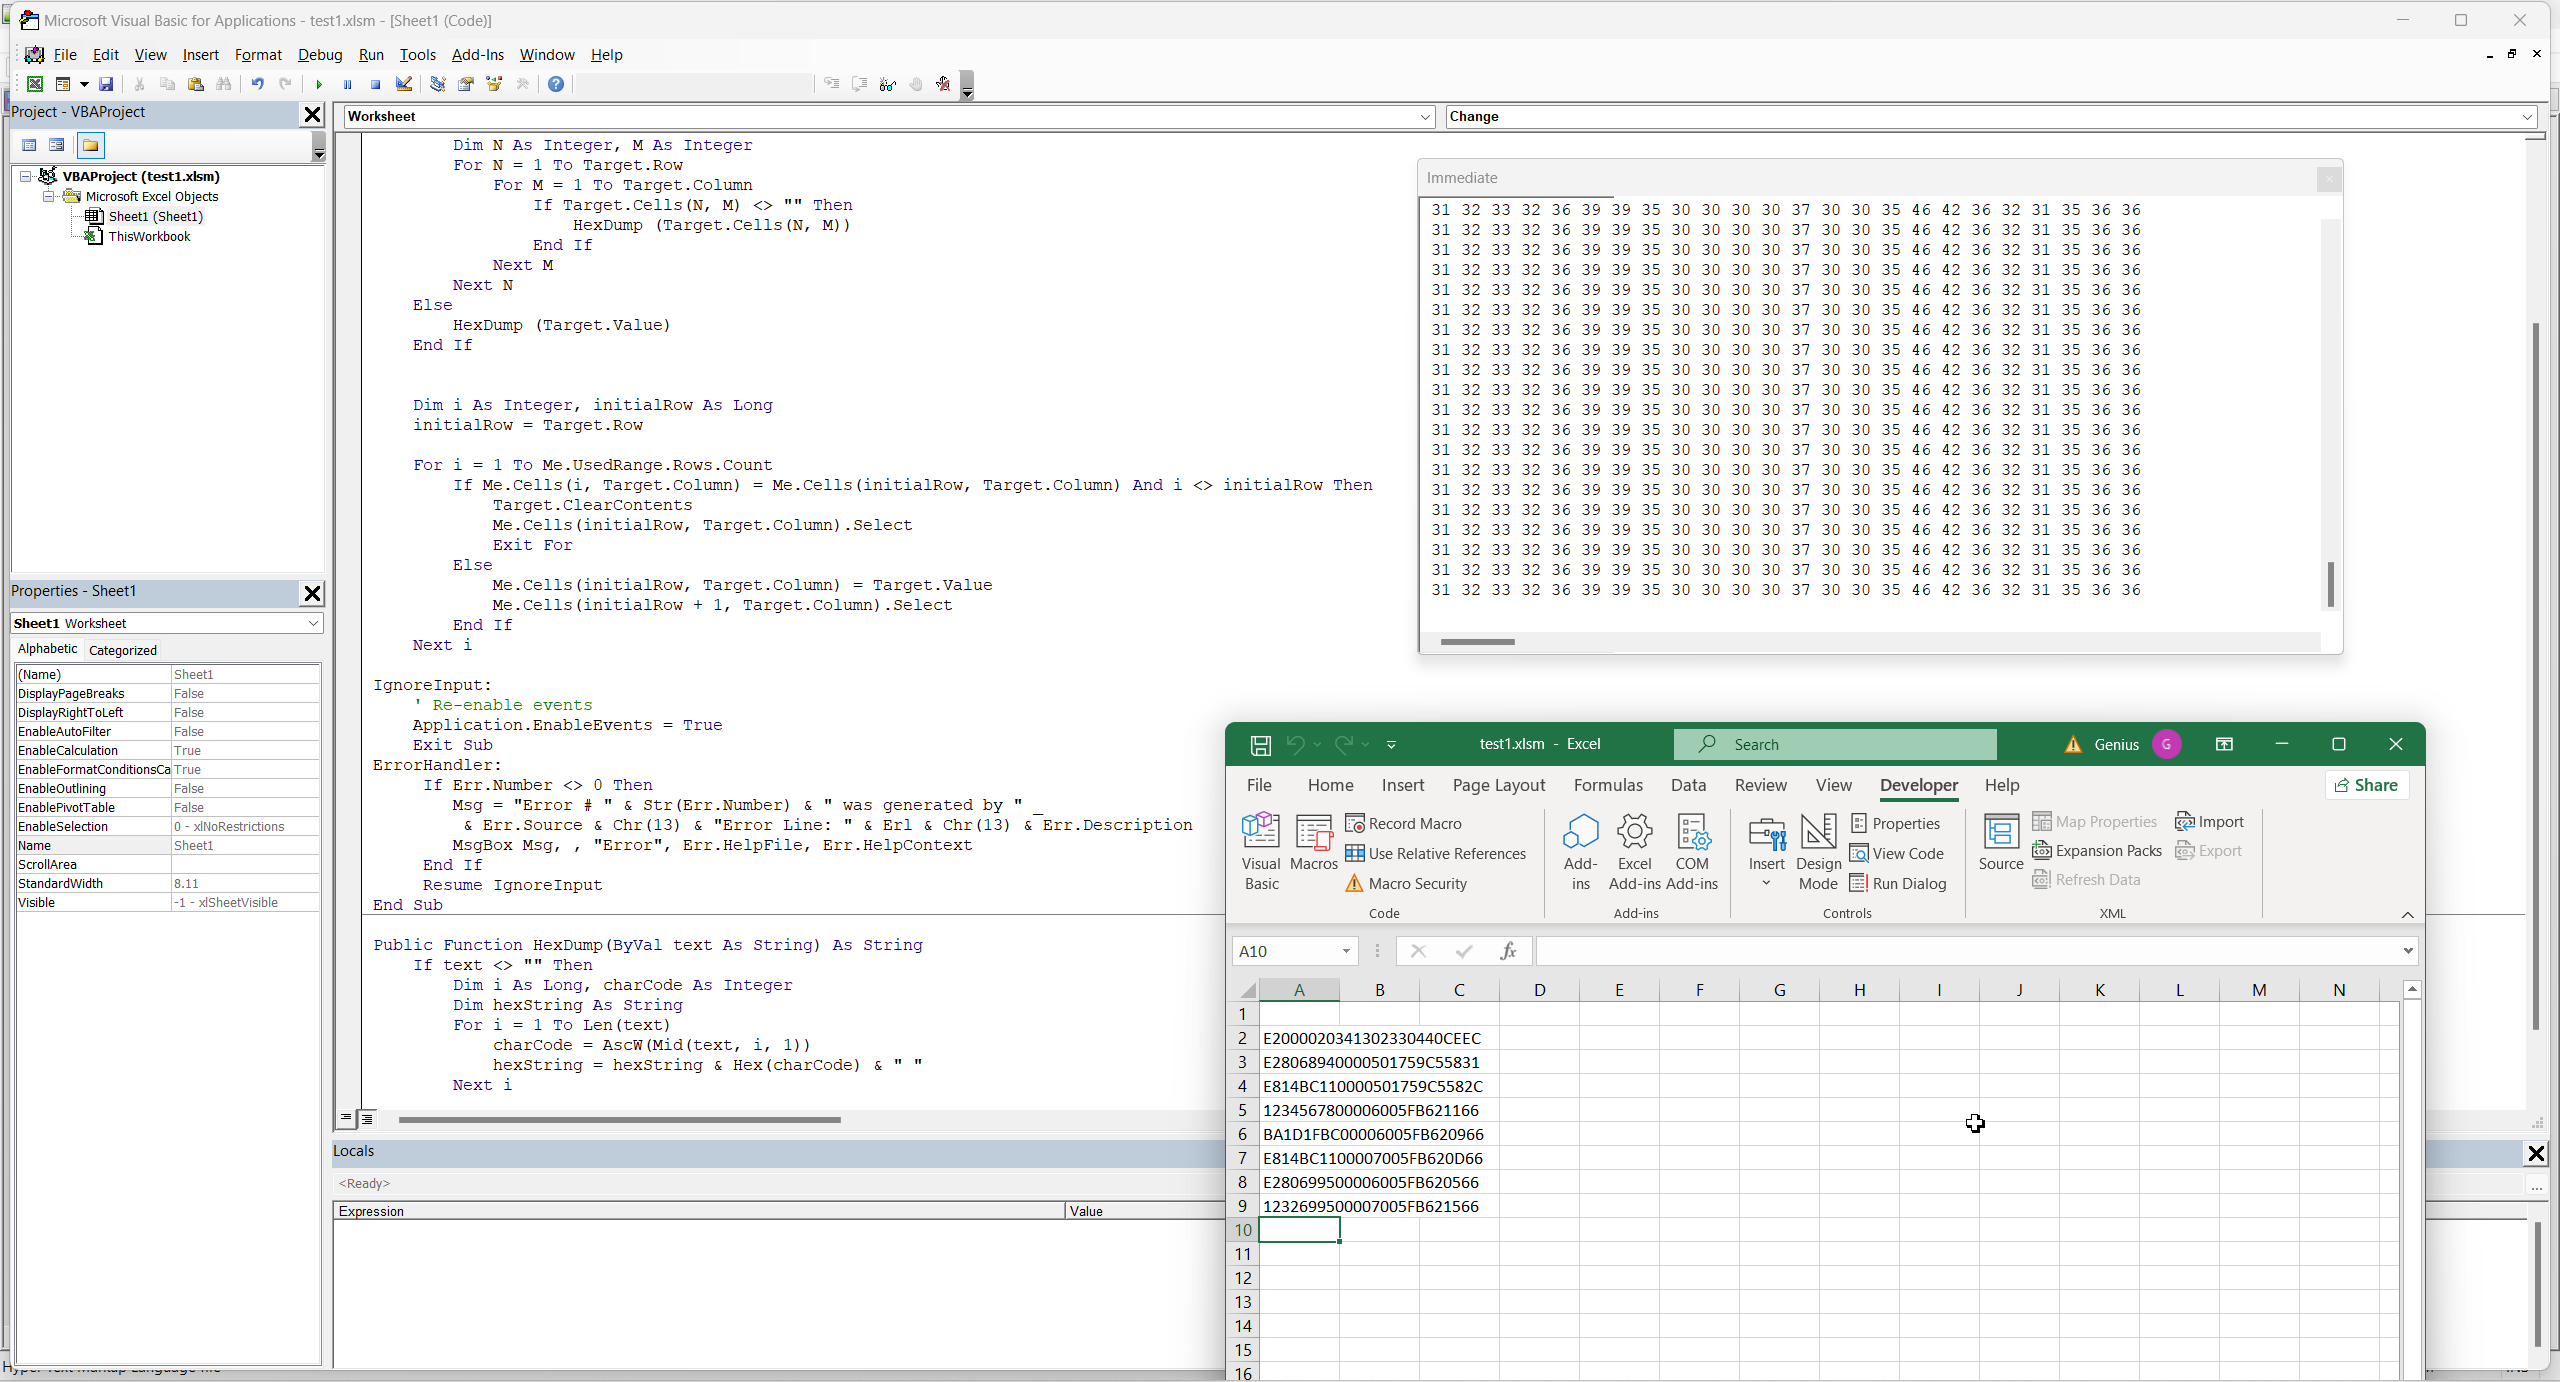Viewport: 2560px width, 1382px height.
Task: Collapse the VBAProject (test1.xlsm) tree node
Action: point(26,176)
